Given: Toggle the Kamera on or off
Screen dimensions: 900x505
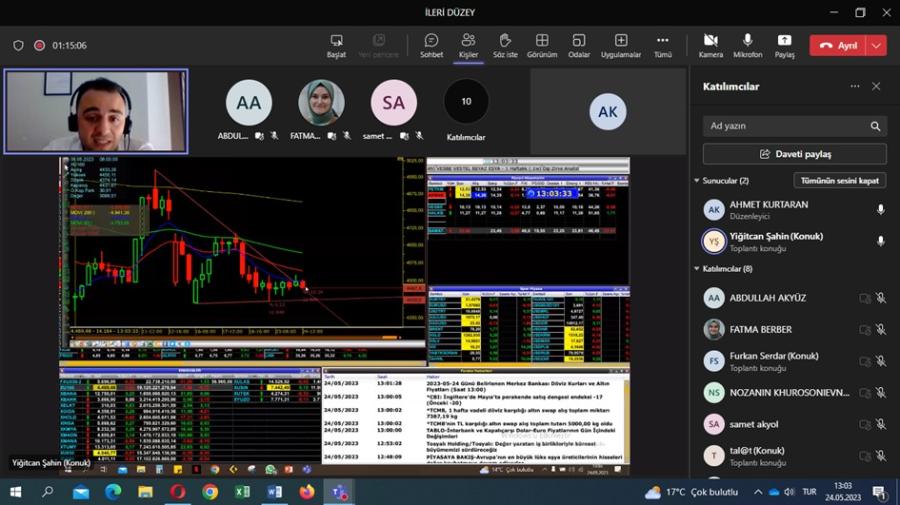Looking at the screenshot, I should pyautogui.click(x=711, y=41).
